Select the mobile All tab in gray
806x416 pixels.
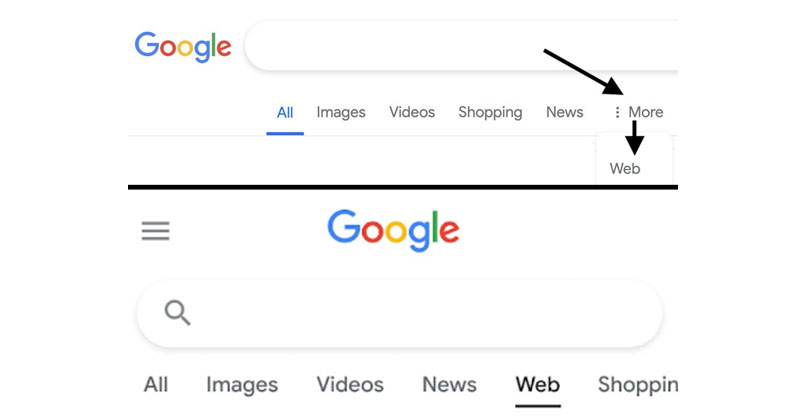156,384
